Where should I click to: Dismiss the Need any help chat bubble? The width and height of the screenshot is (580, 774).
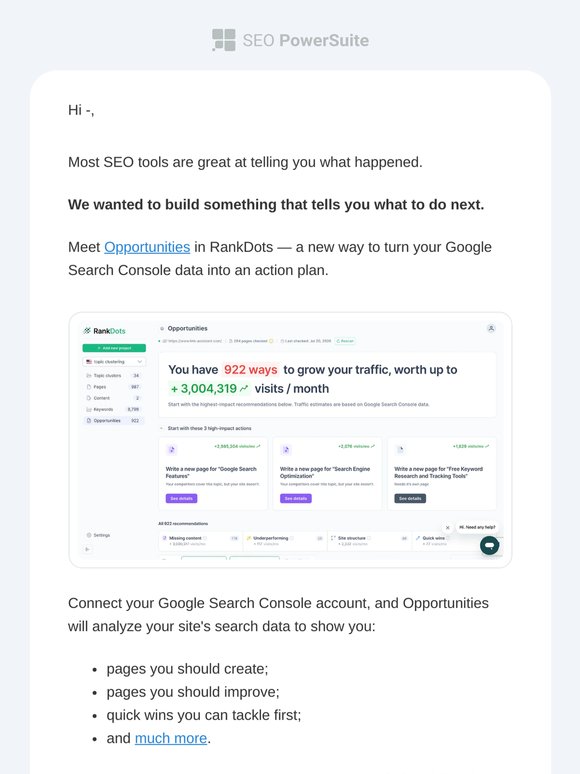point(448,528)
